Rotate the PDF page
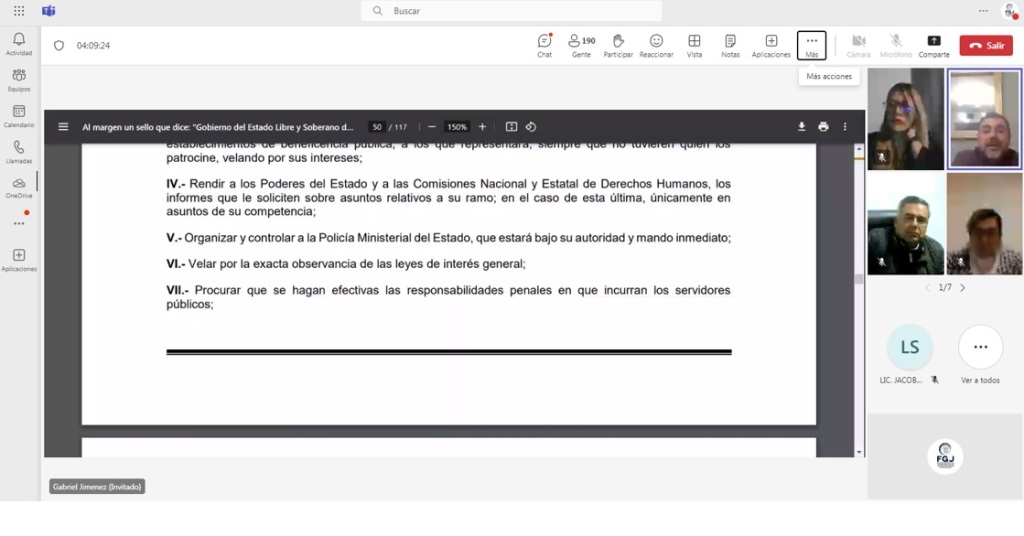 pyautogui.click(x=531, y=127)
